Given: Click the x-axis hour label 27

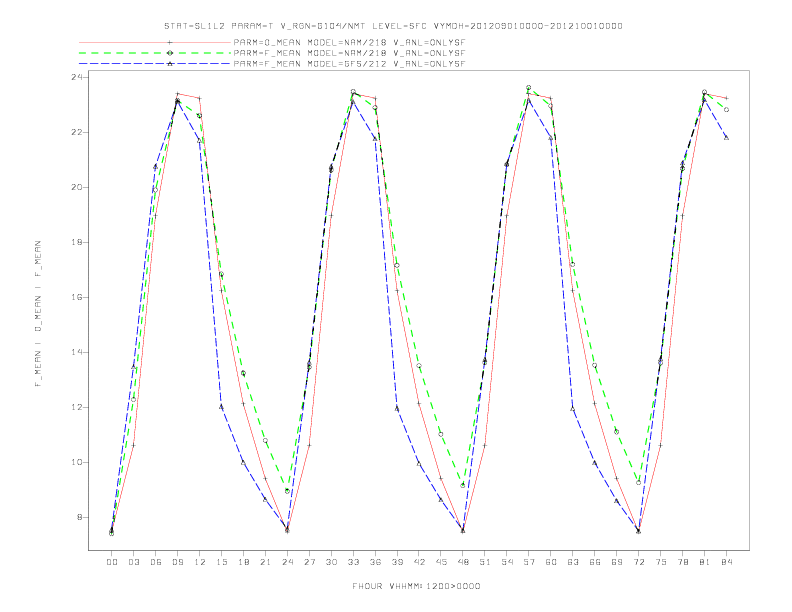Looking at the screenshot, I should click(309, 562).
